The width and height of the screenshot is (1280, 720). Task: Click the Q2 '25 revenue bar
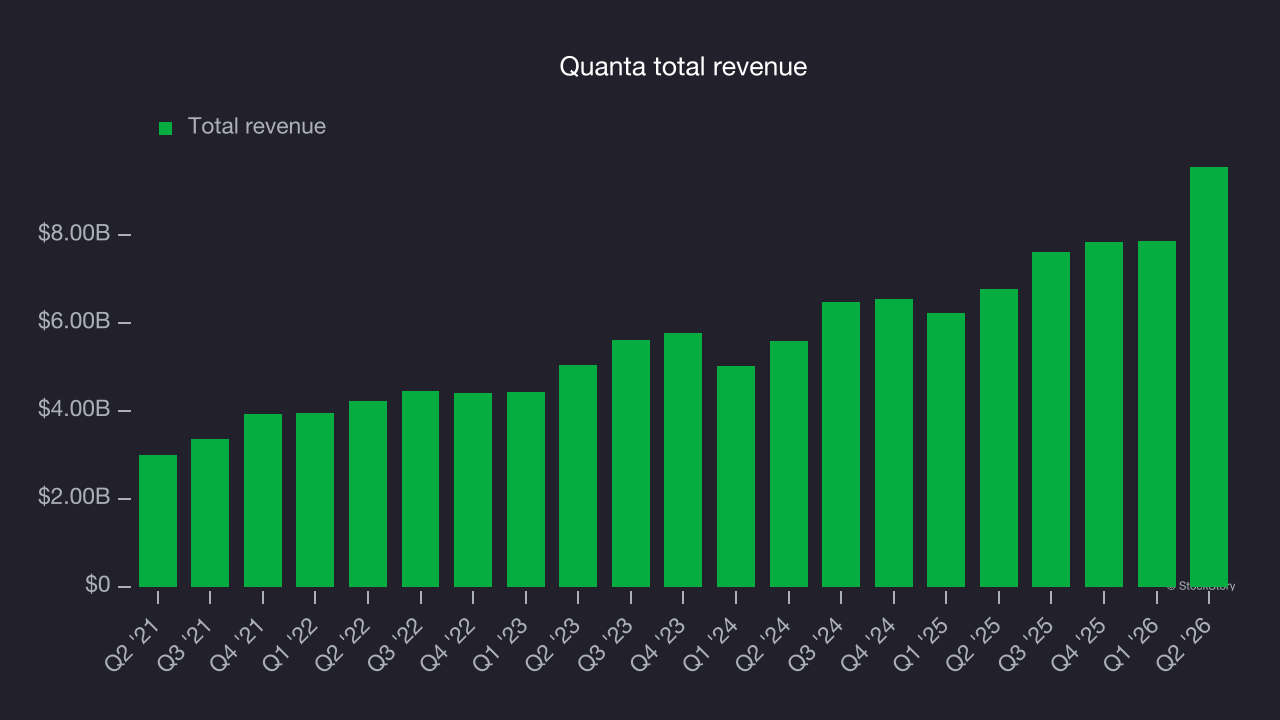(999, 438)
